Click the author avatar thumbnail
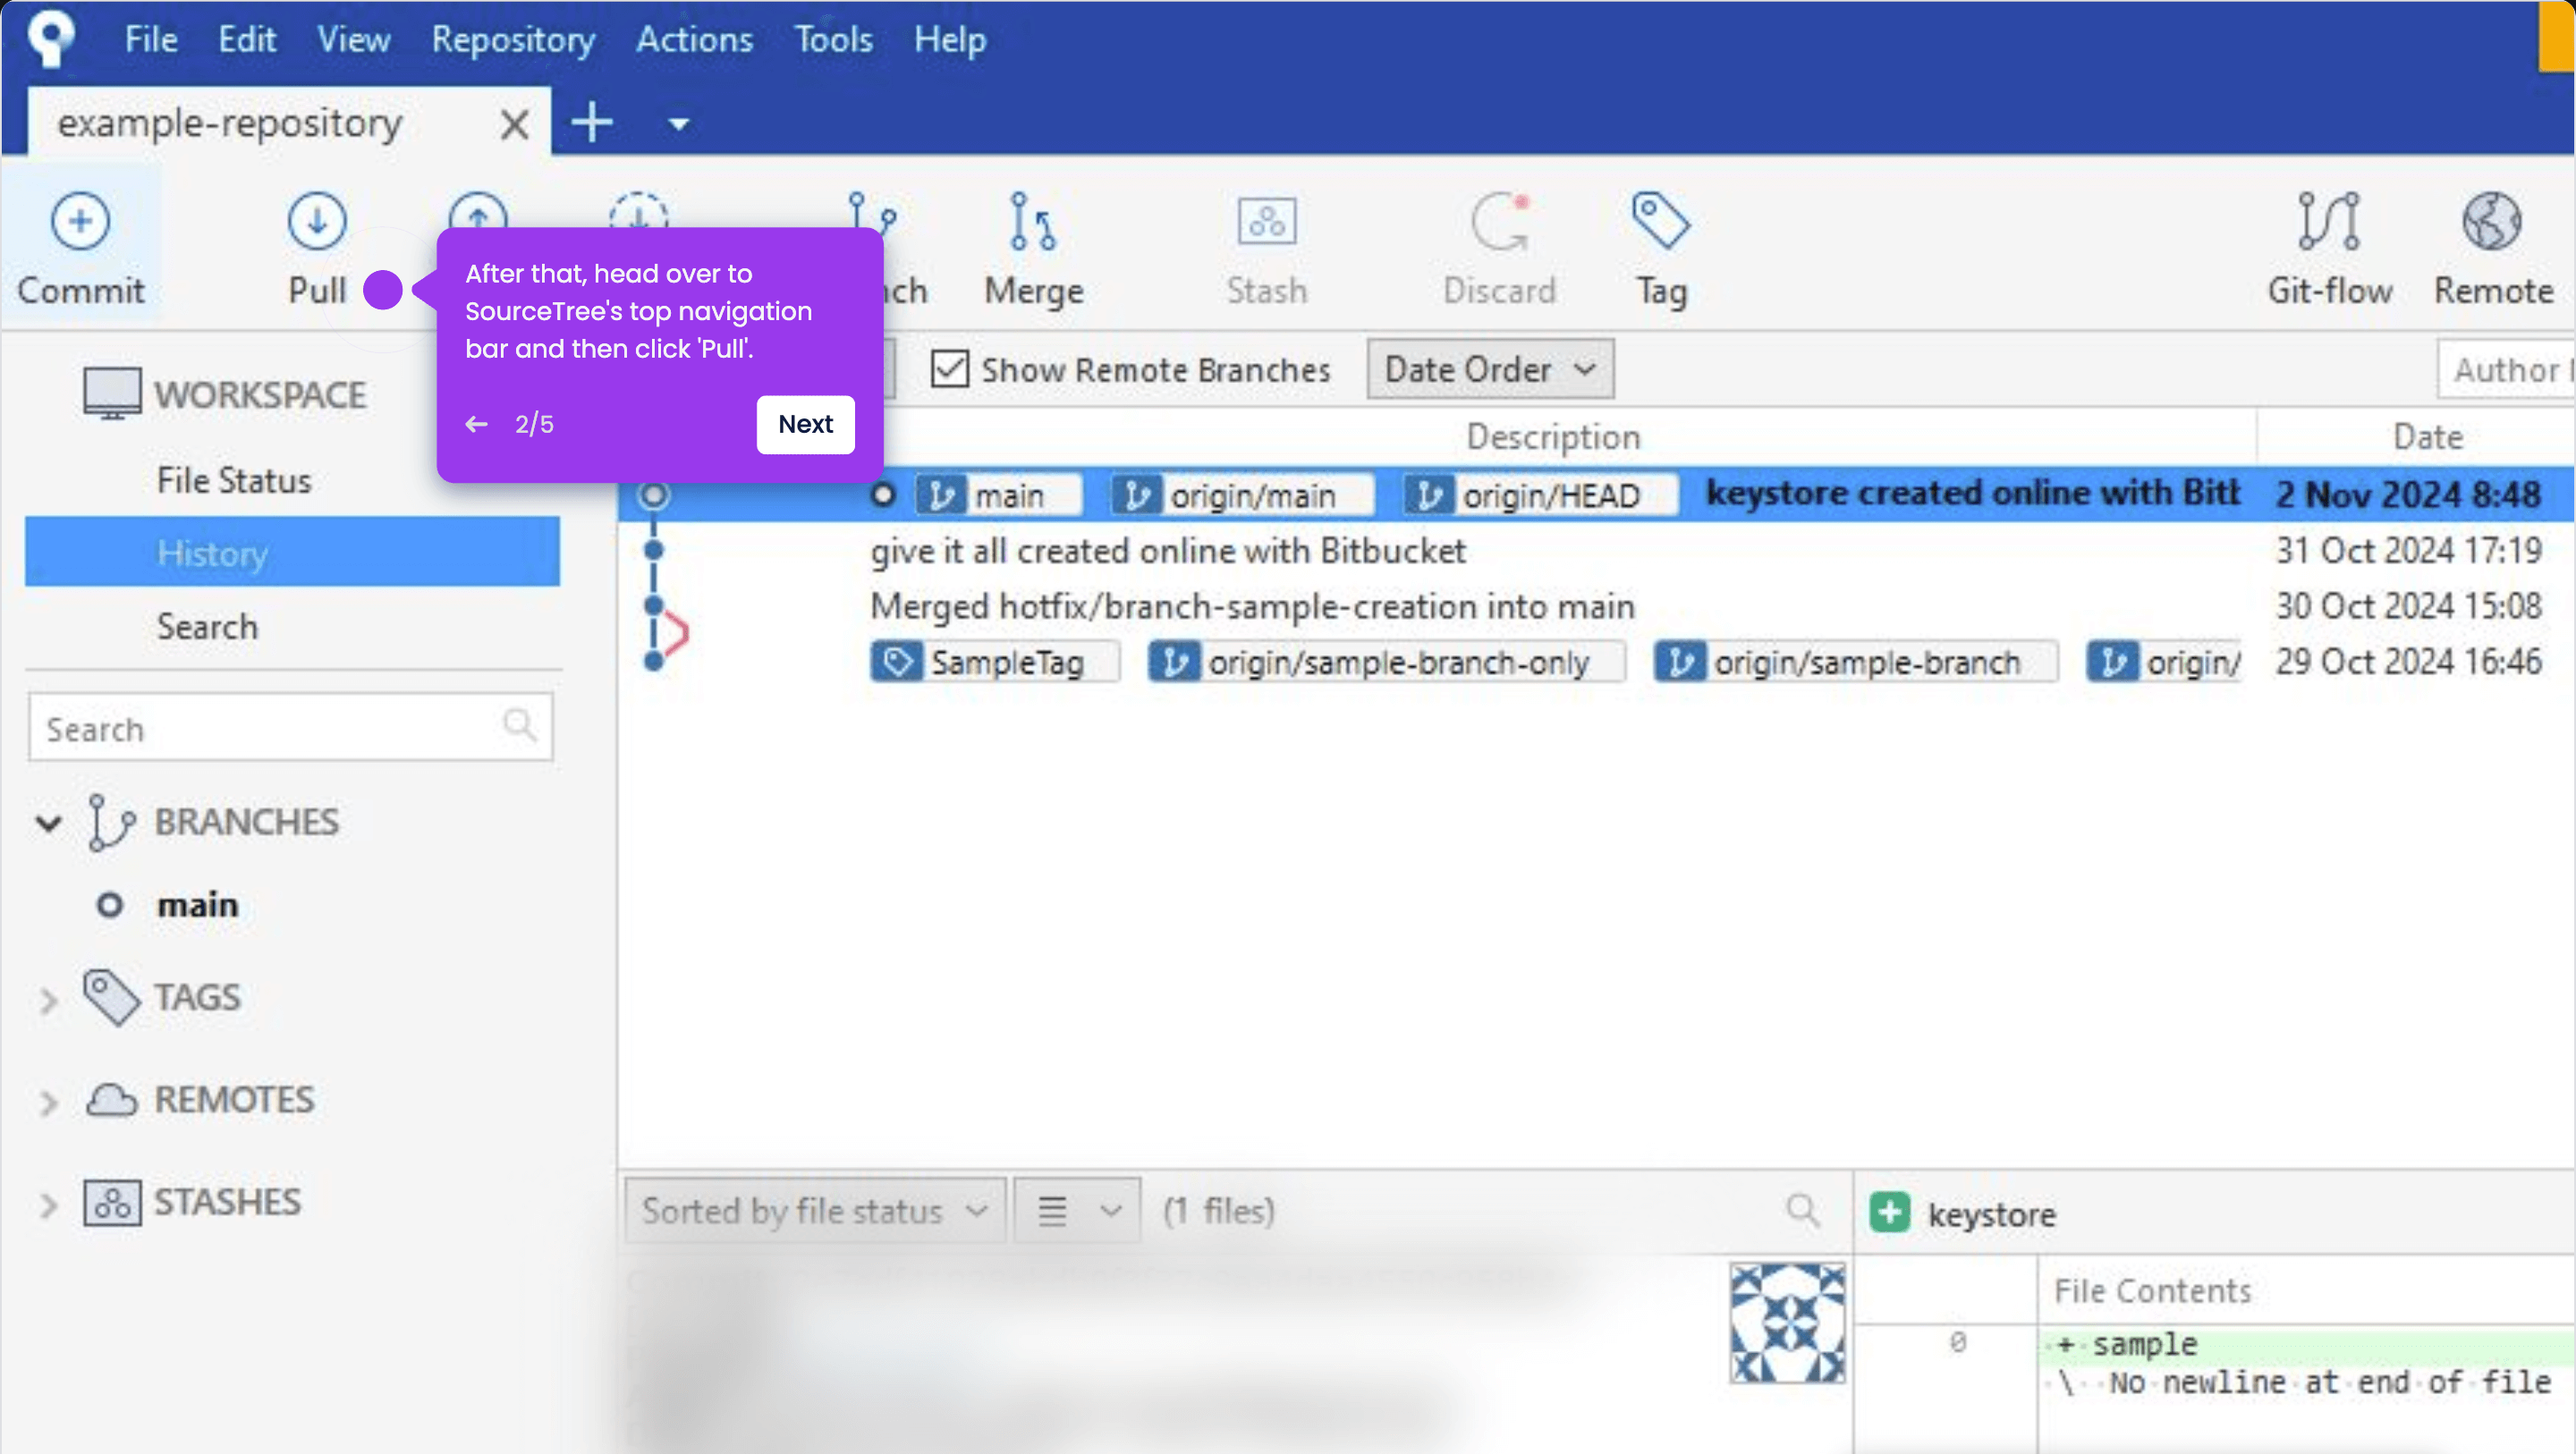Screen dimensions: 2576x1454 click(x=1788, y=1323)
